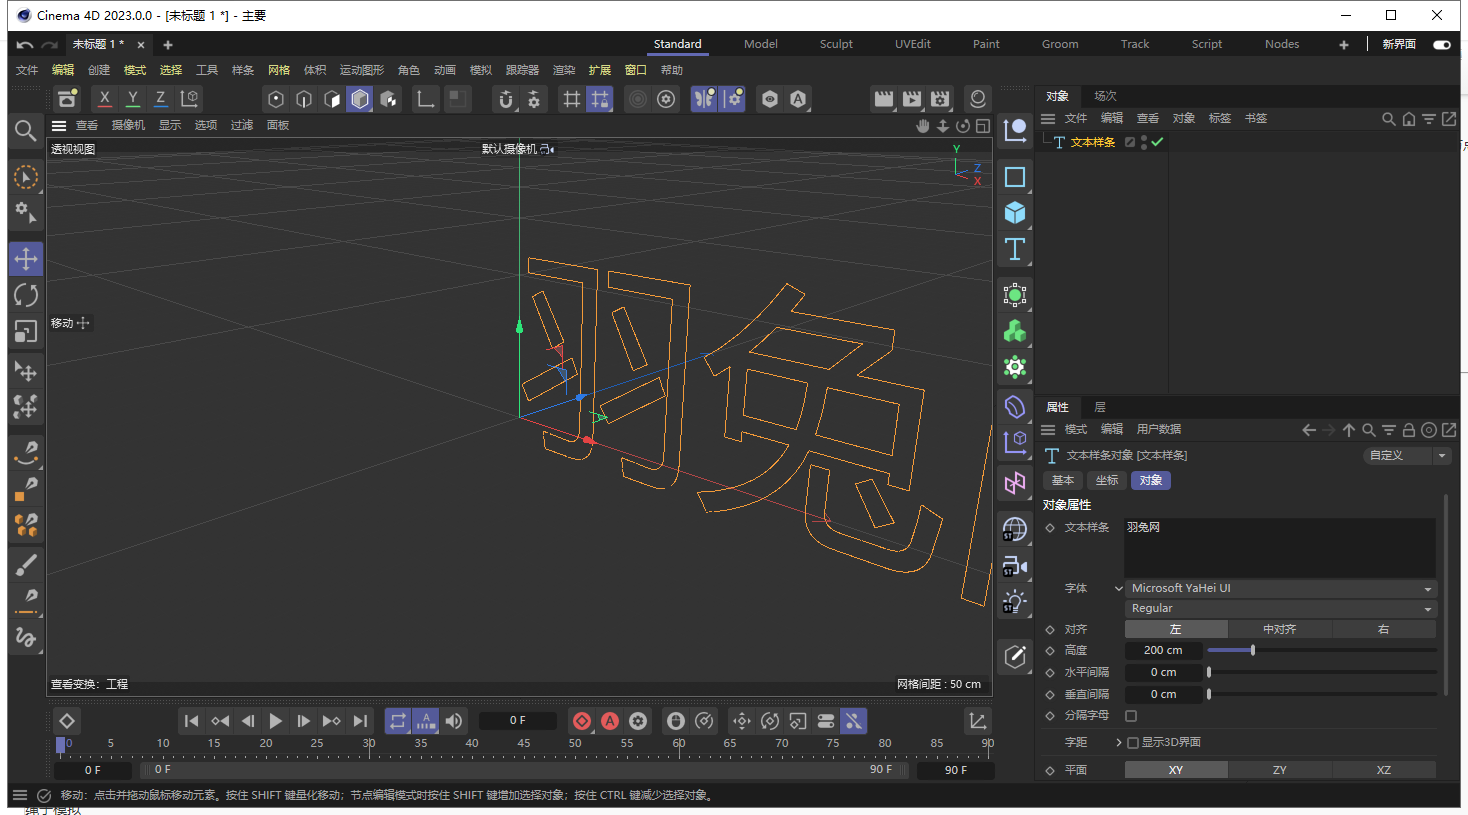
Task: Select the Text spline icon in right sidebar
Action: (x=1014, y=250)
